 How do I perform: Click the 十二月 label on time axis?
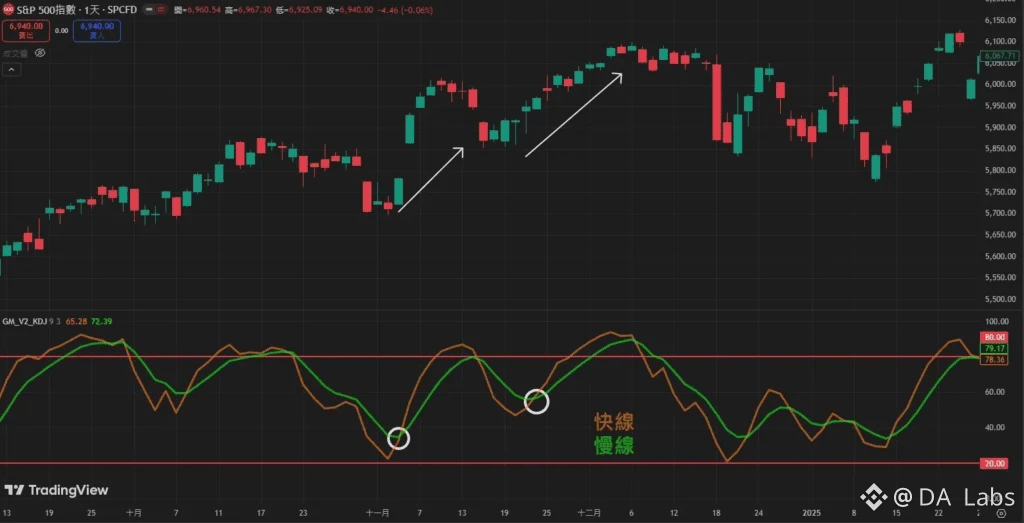[x=590, y=513]
